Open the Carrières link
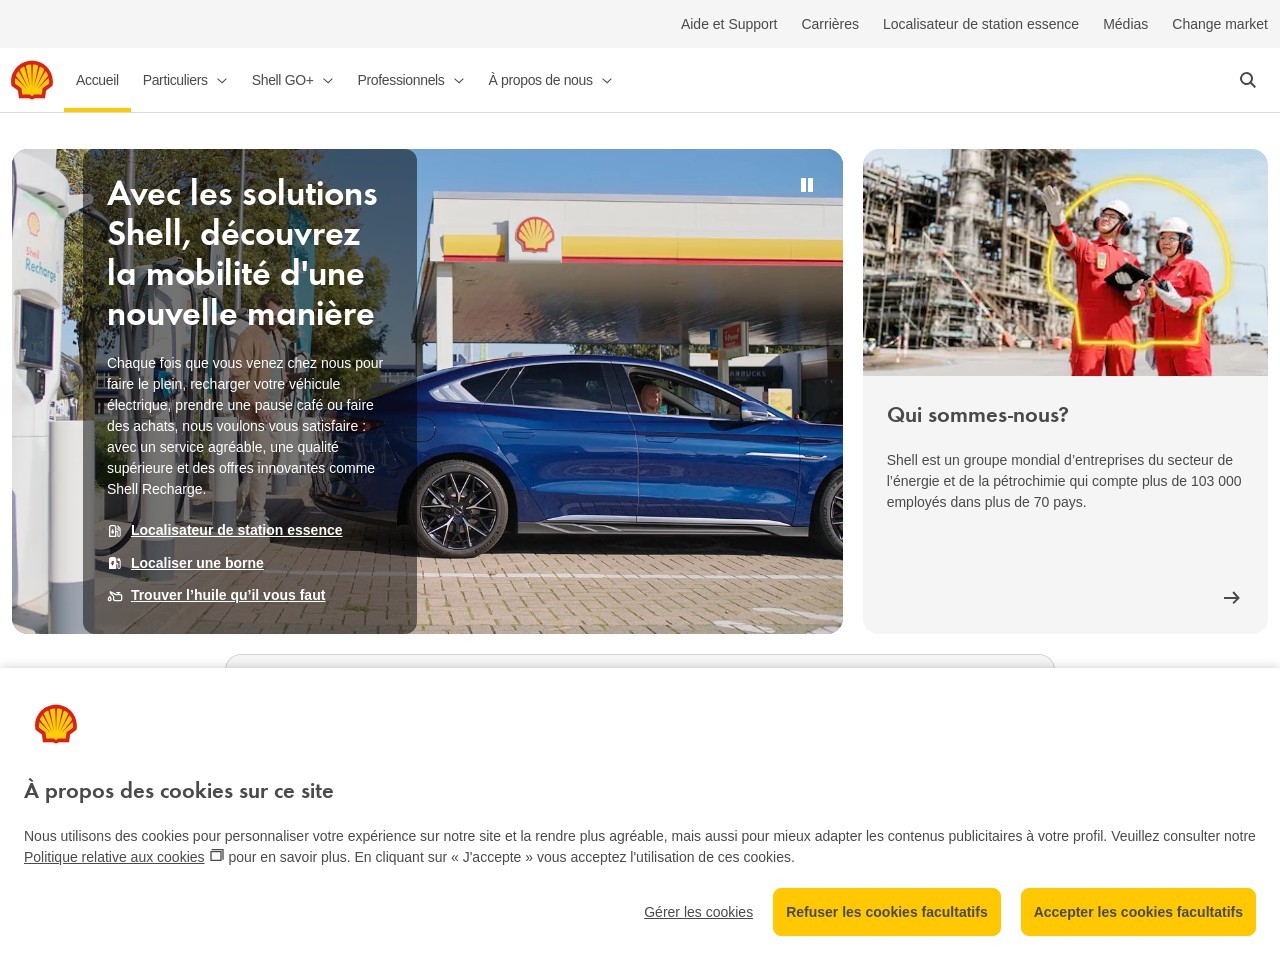Screen dimensions: 1280x960 pyautogui.click(x=830, y=24)
